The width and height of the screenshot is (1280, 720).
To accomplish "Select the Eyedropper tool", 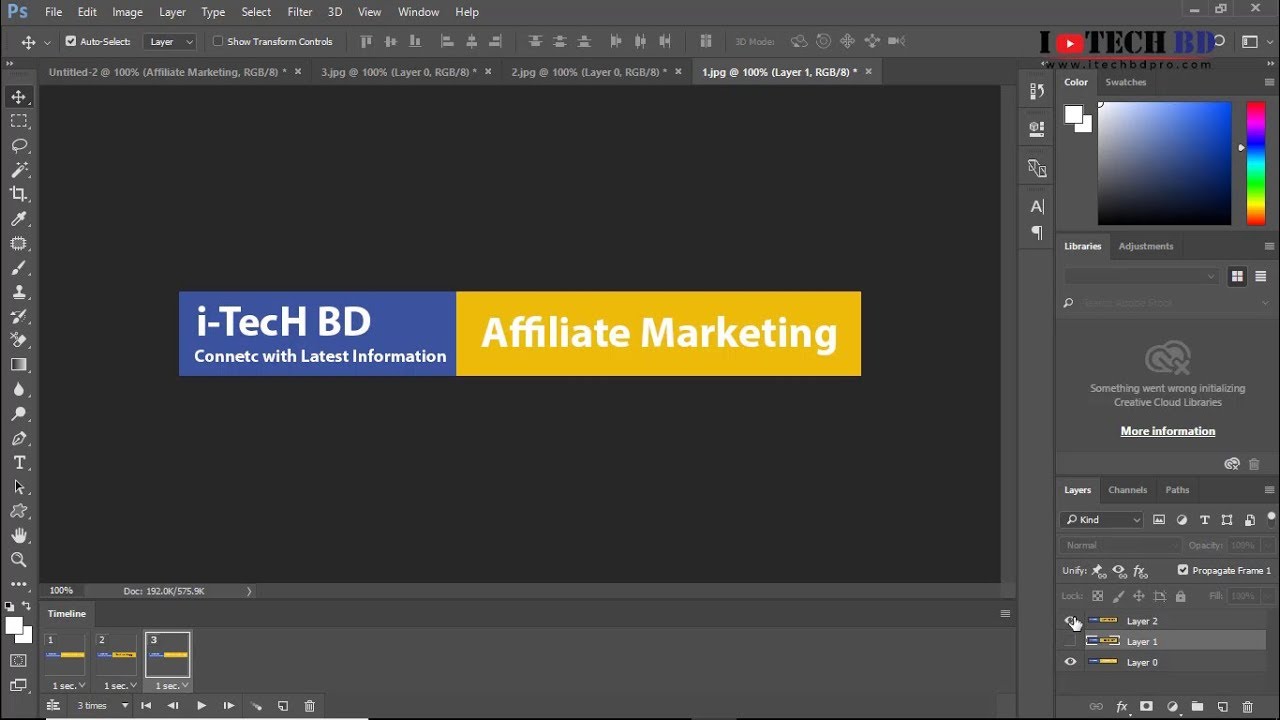I will pos(19,219).
